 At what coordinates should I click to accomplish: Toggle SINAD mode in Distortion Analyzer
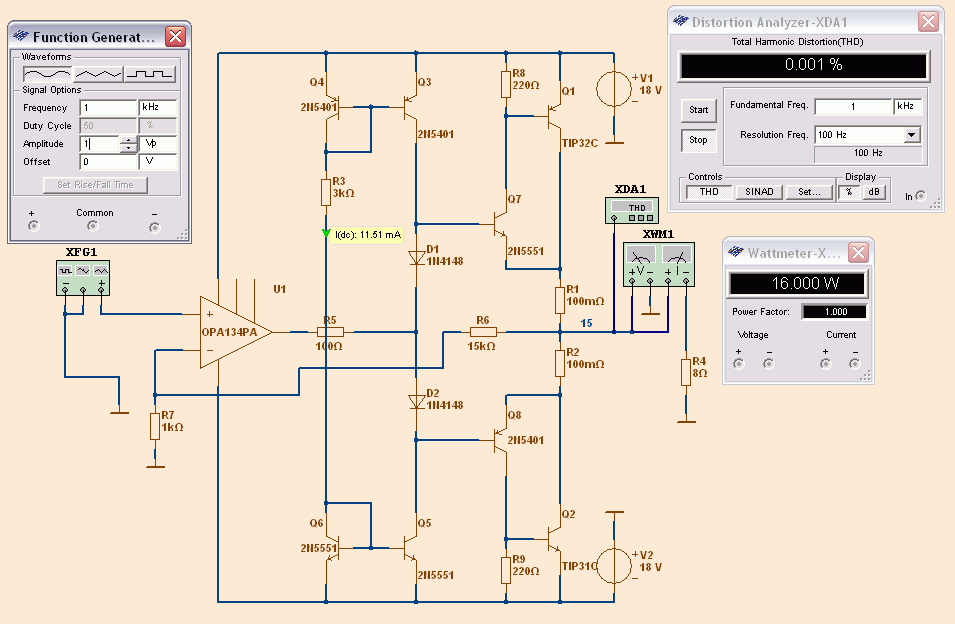(759, 192)
